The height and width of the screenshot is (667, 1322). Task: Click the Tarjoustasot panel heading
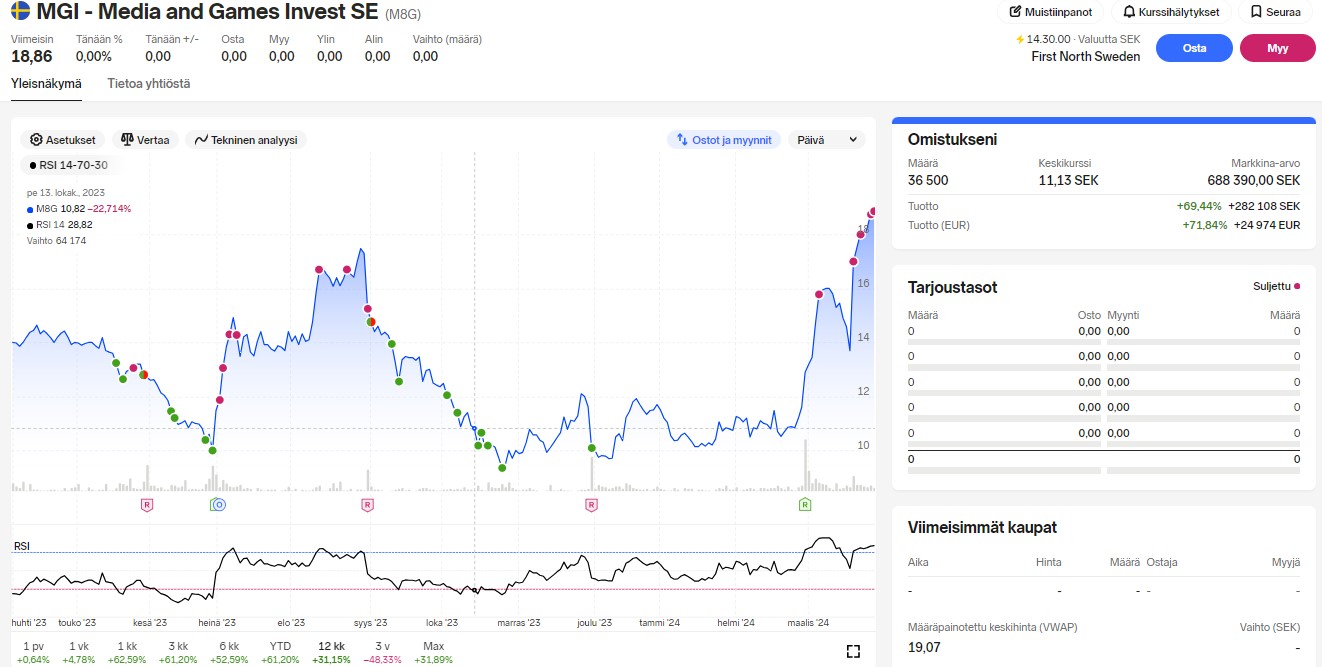click(952, 287)
